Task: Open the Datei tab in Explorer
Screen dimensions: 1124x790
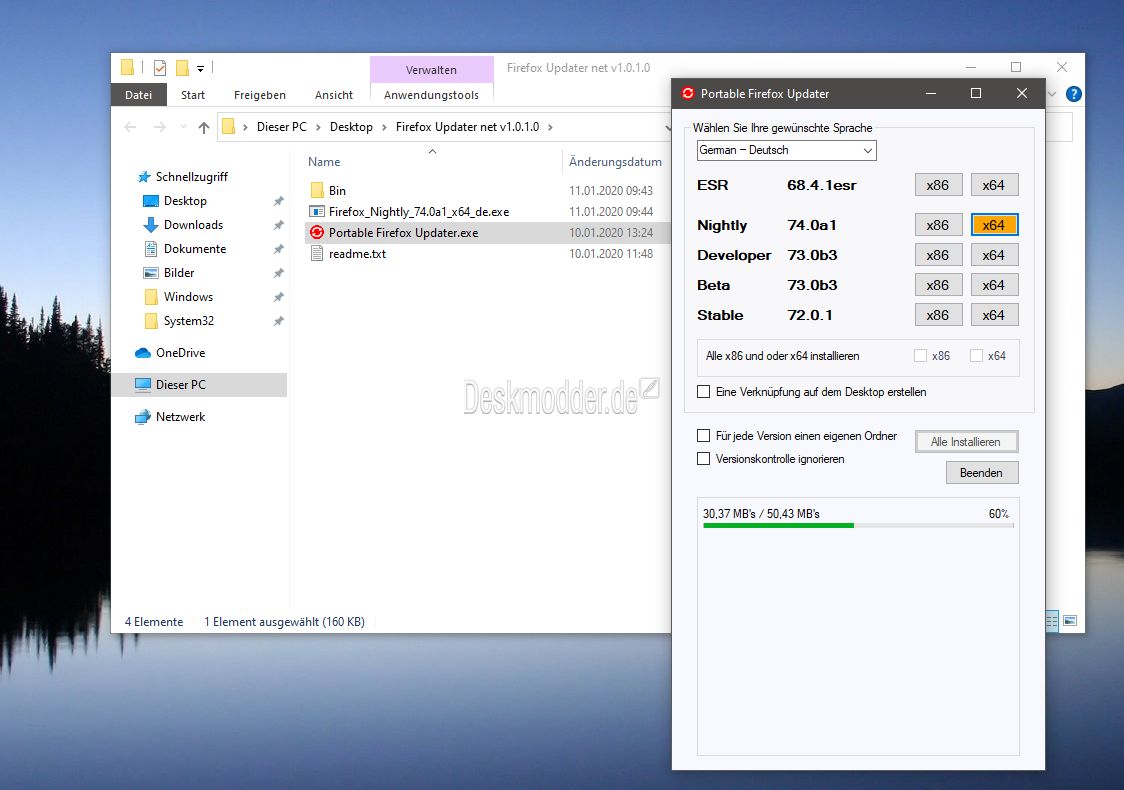Action: [x=138, y=95]
